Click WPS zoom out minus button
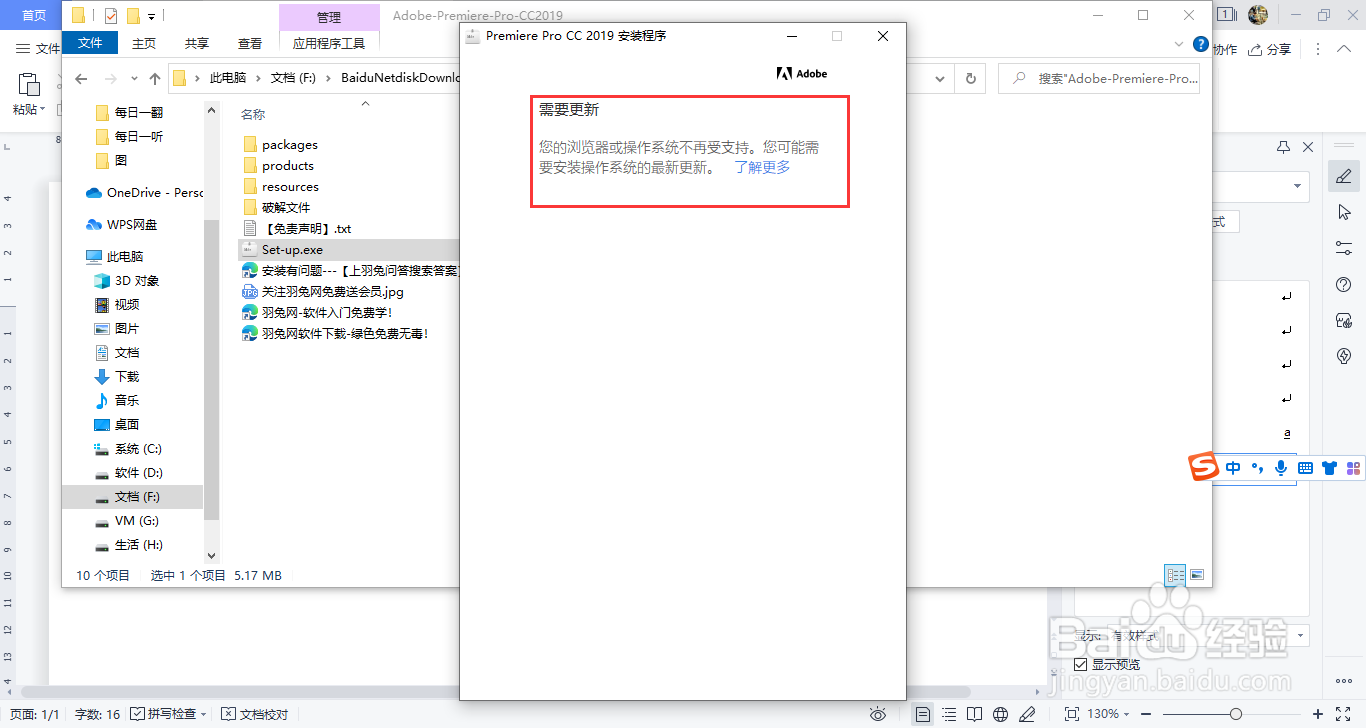 pos(1148,714)
